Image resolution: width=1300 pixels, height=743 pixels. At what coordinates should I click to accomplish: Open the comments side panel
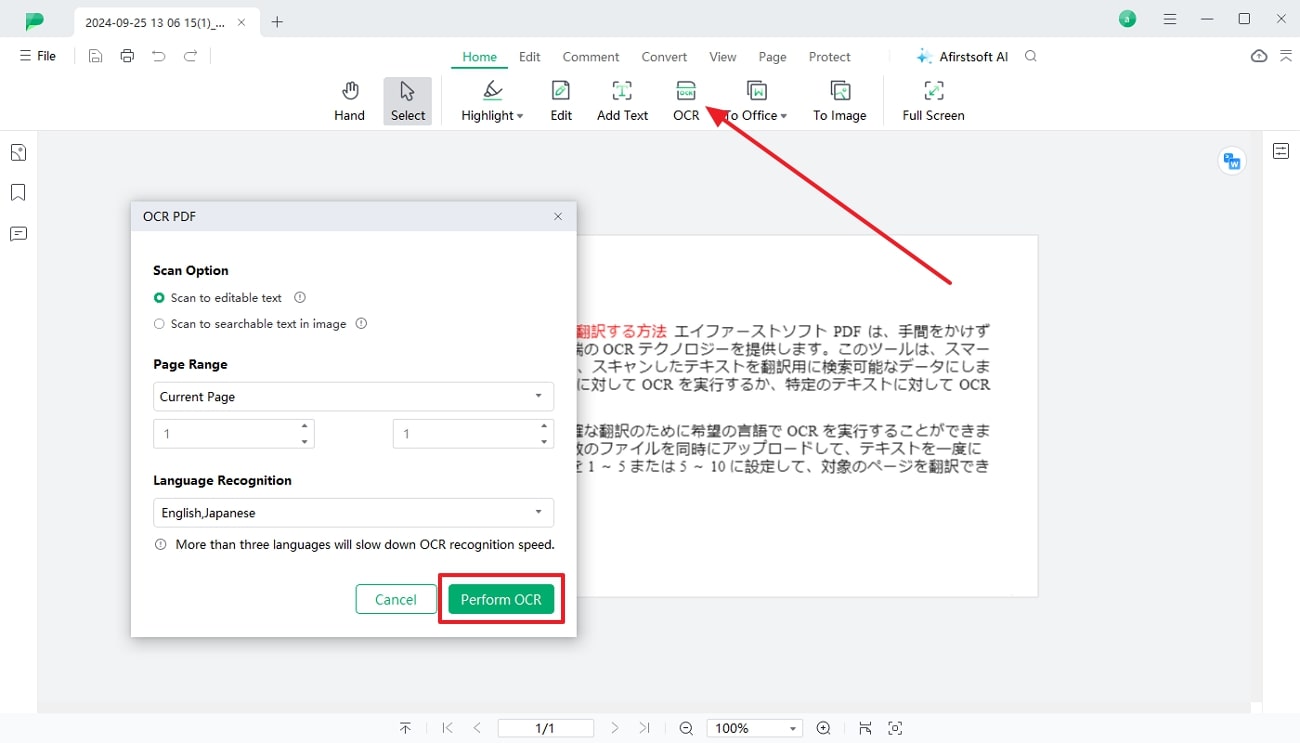18,233
